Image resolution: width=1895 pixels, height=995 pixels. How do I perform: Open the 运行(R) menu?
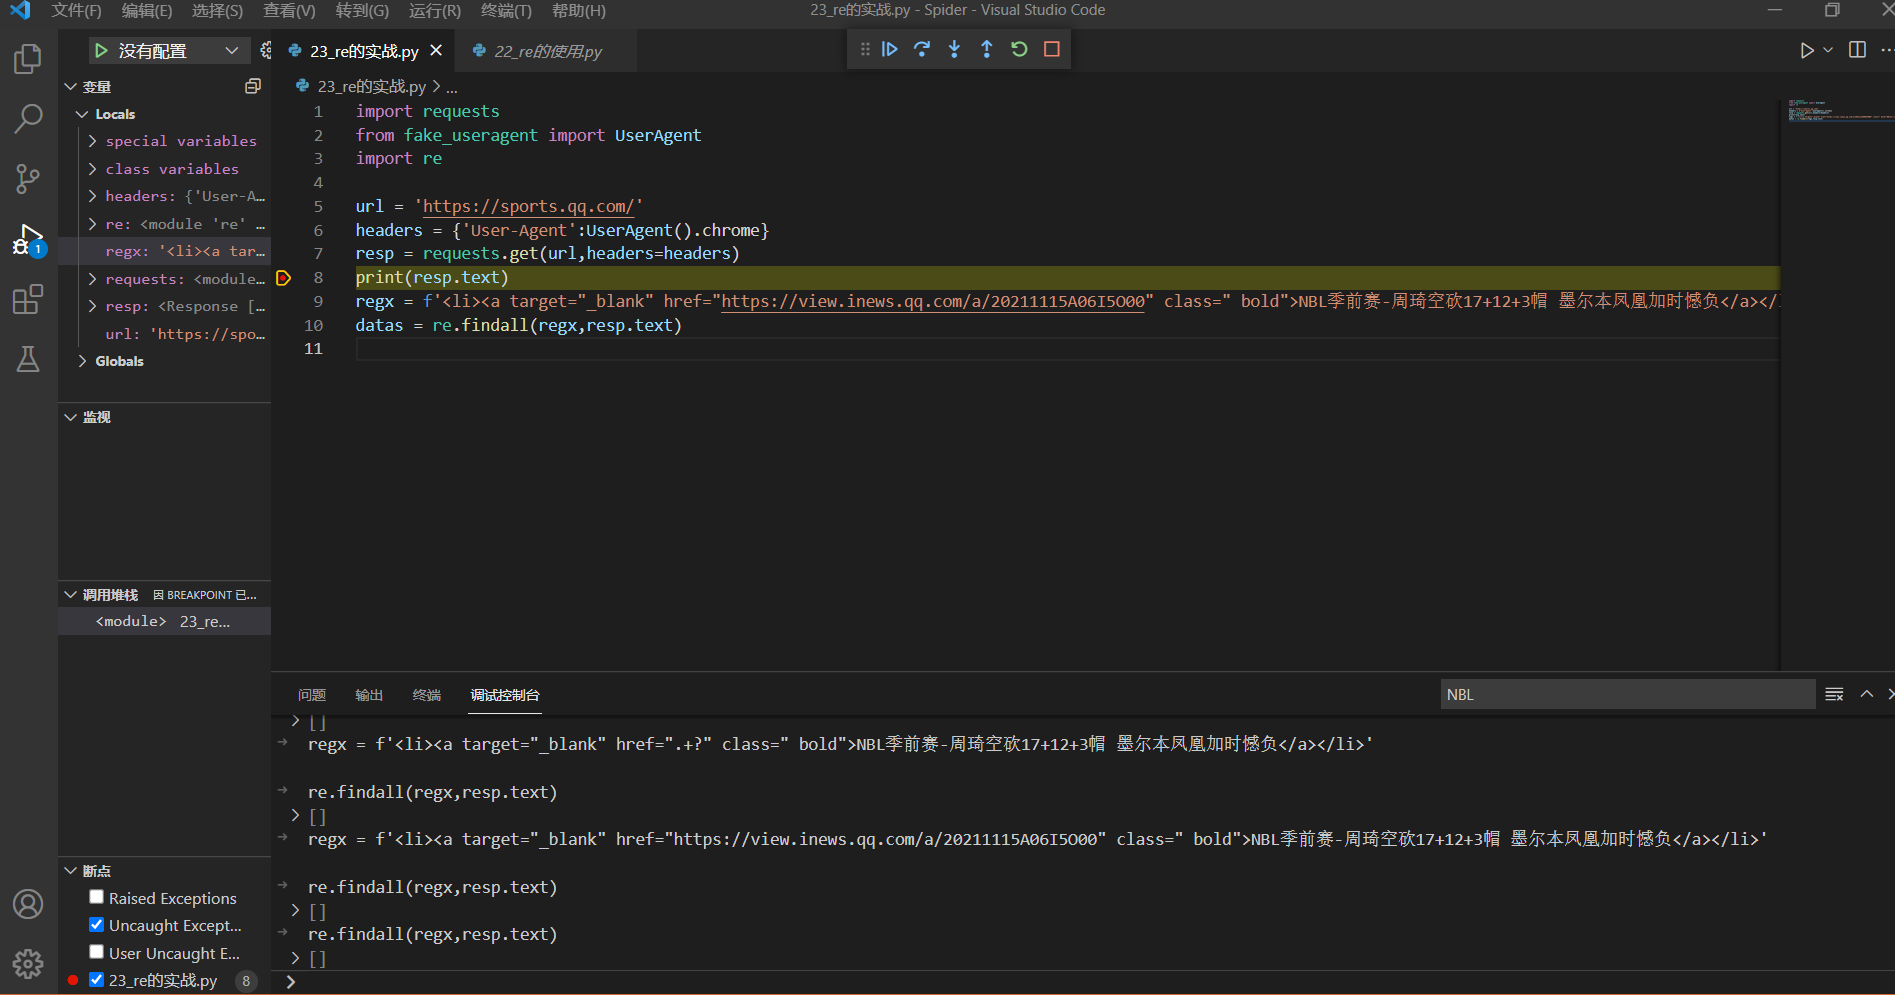pyautogui.click(x=435, y=11)
